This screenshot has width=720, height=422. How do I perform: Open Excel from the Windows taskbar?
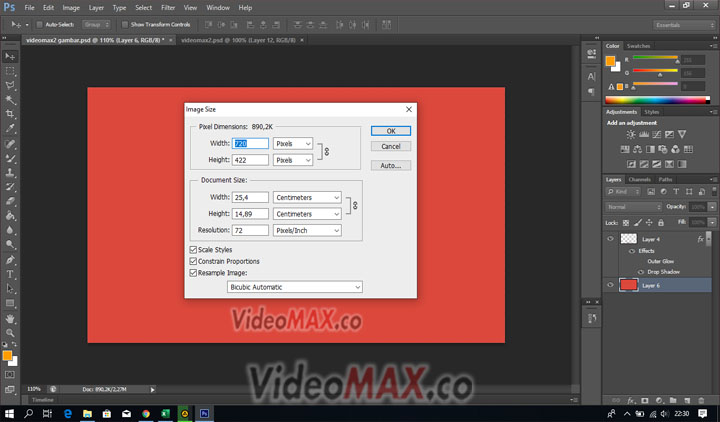pyautogui.click(x=165, y=413)
